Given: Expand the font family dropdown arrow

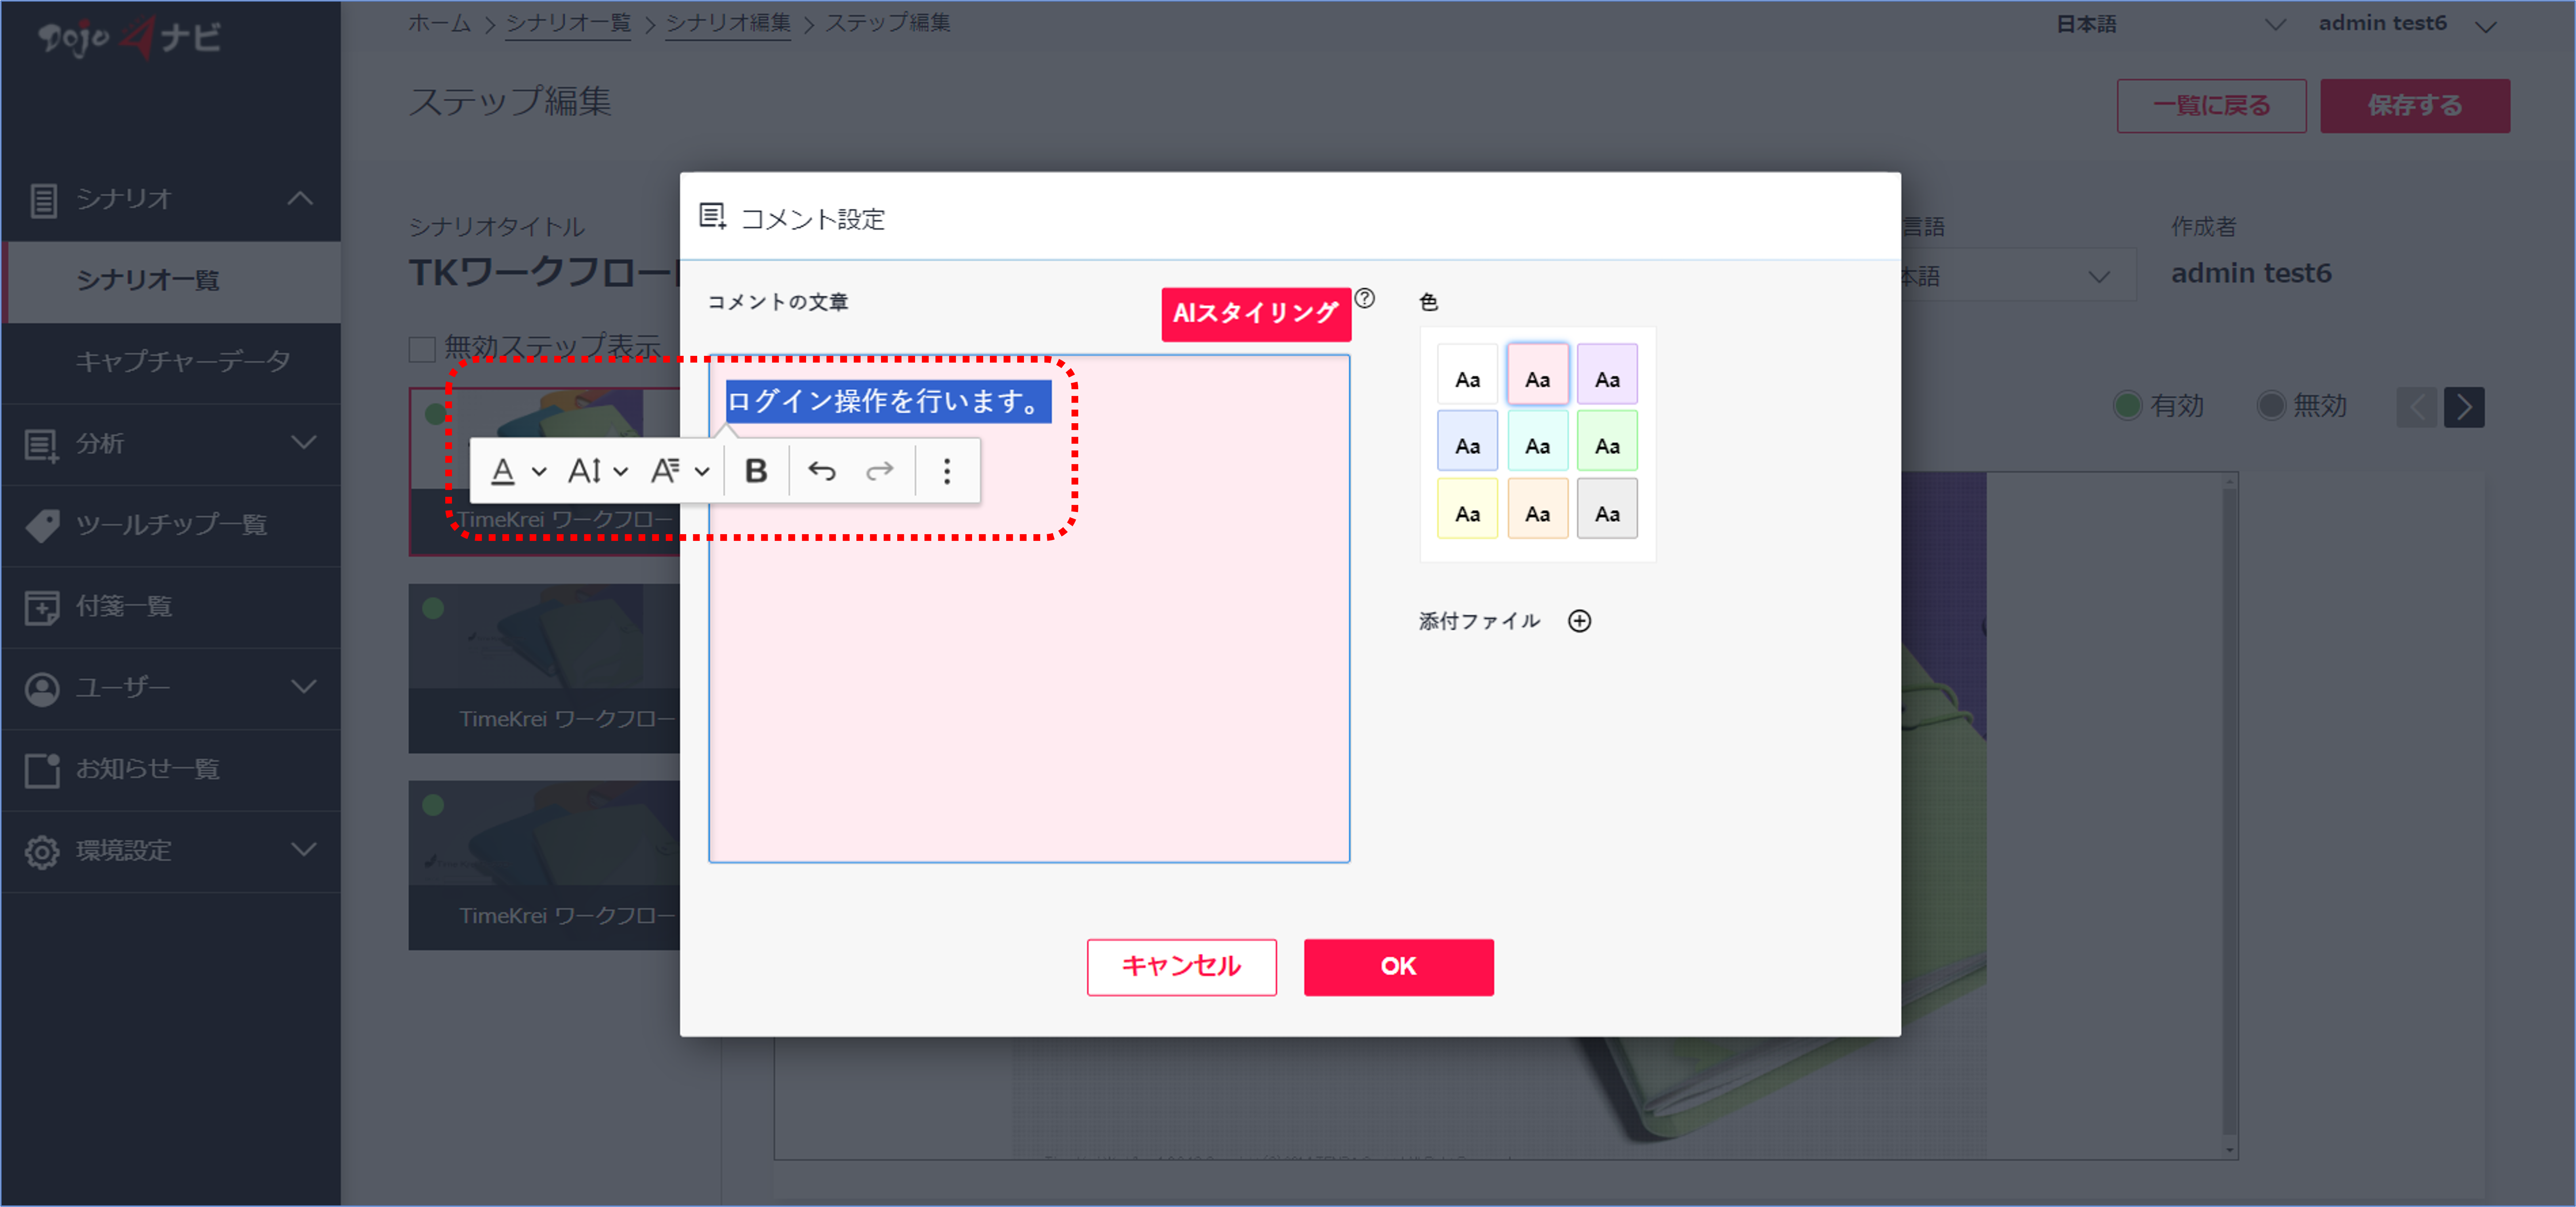Looking at the screenshot, I should point(702,471).
